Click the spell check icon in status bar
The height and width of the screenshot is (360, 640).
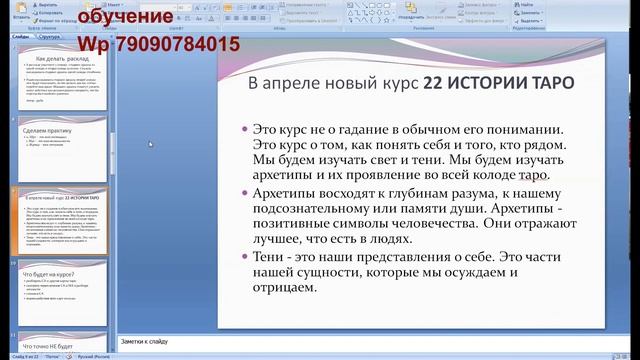(69, 357)
